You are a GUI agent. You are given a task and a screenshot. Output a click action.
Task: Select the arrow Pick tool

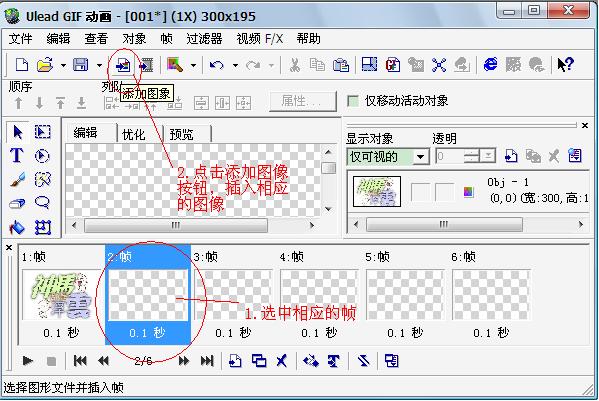[x=18, y=133]
